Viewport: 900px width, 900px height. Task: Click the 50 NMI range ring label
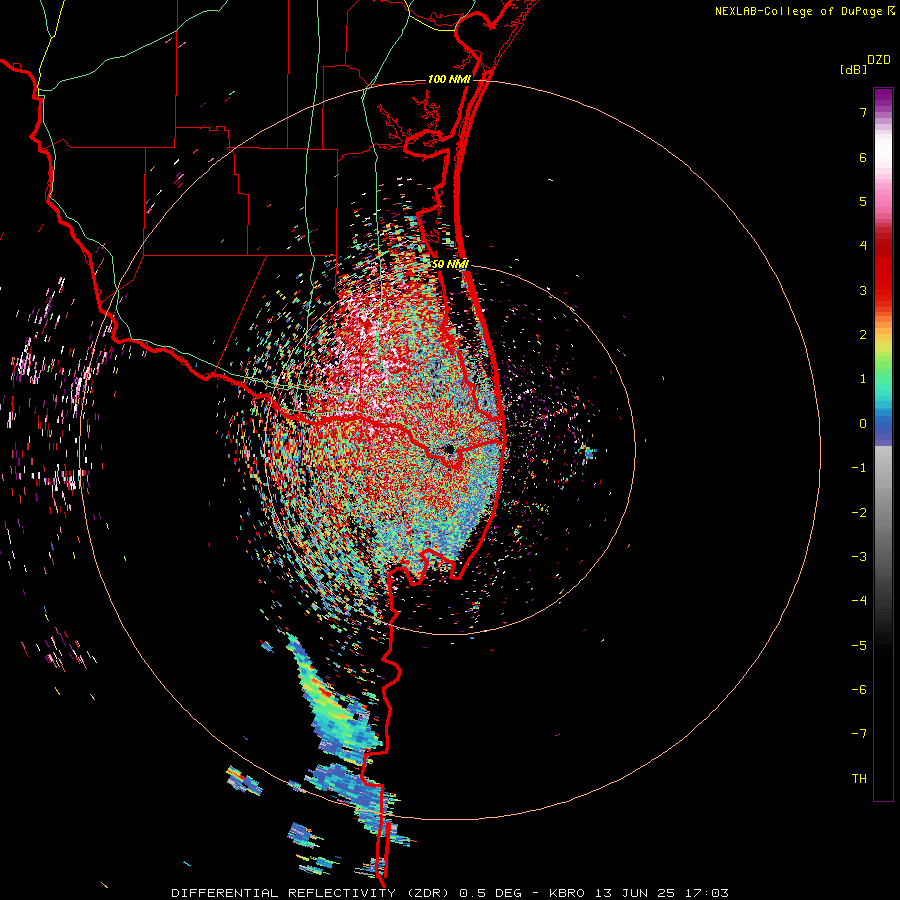(x=450, y=265)
